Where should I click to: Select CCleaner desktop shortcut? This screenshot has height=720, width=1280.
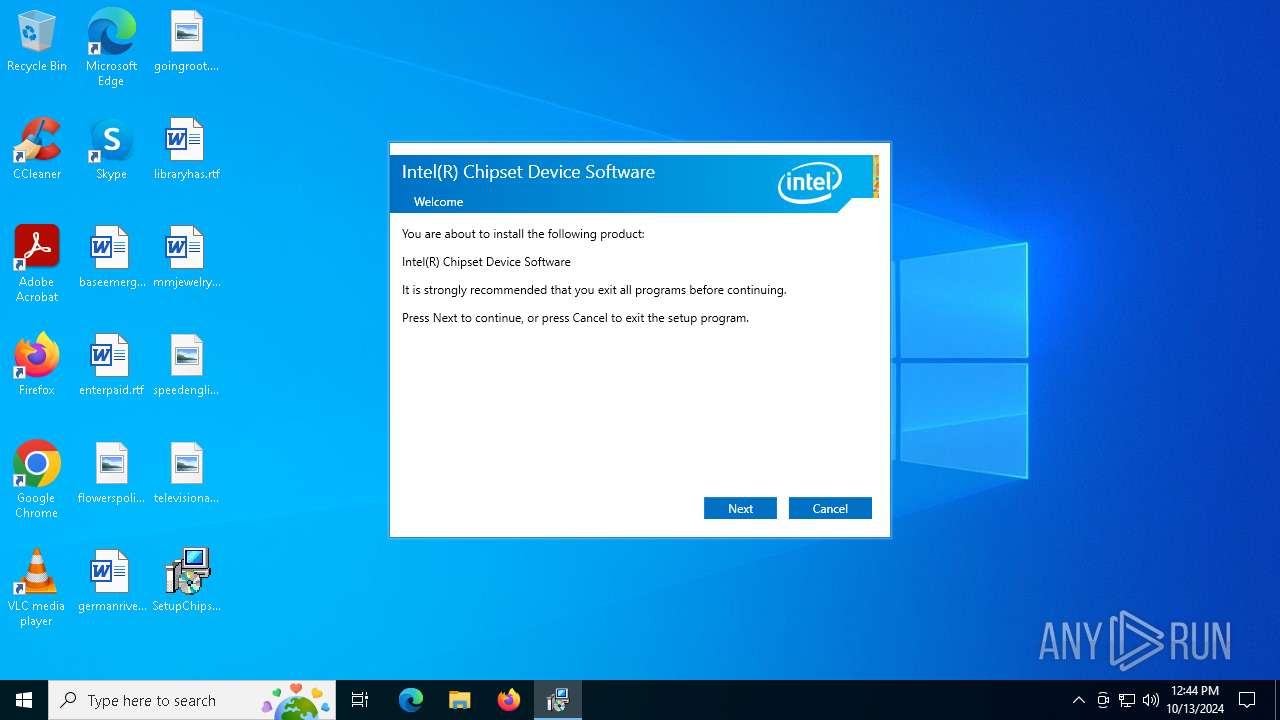[x=37, y=150]
